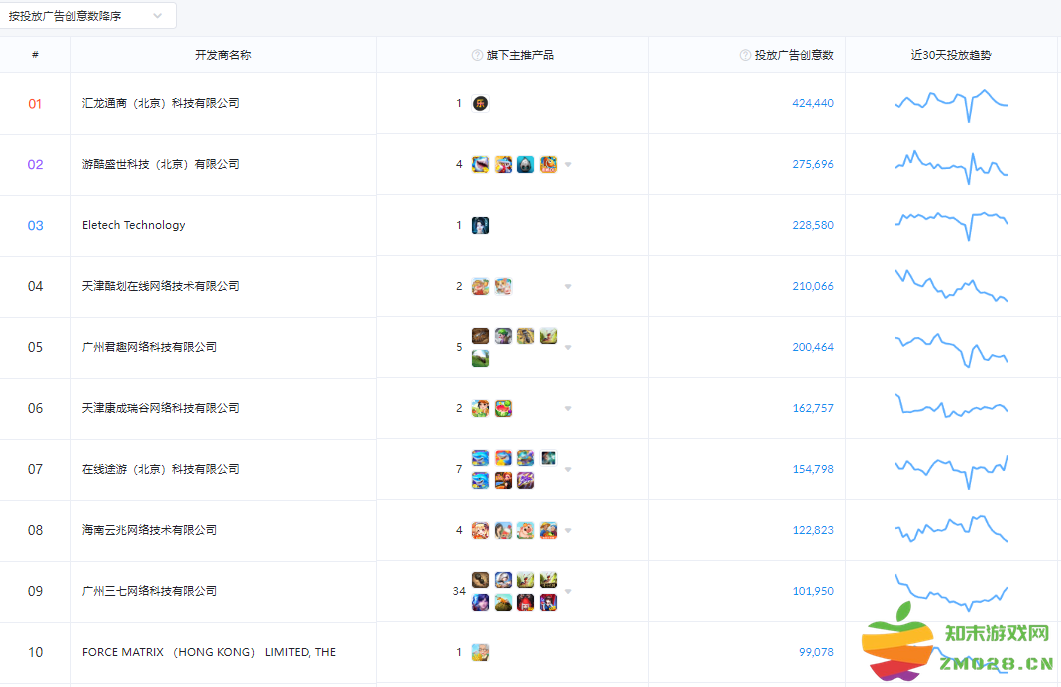Expand the product list for 在线途游 row
Screen dimensions: 1061x687
tap(568, 469)
